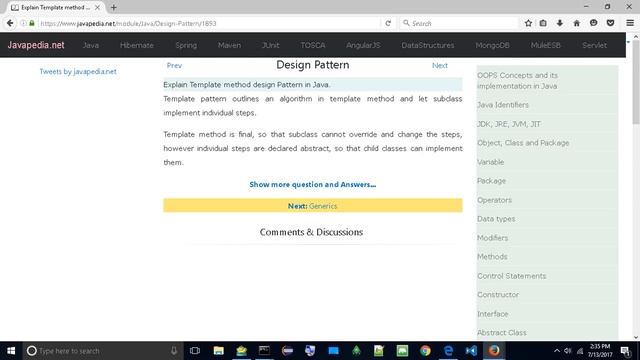The image size is (640, 360).
Task: Open the Windows Start menu
Action: pyautogui.click(x=11, y=351)
